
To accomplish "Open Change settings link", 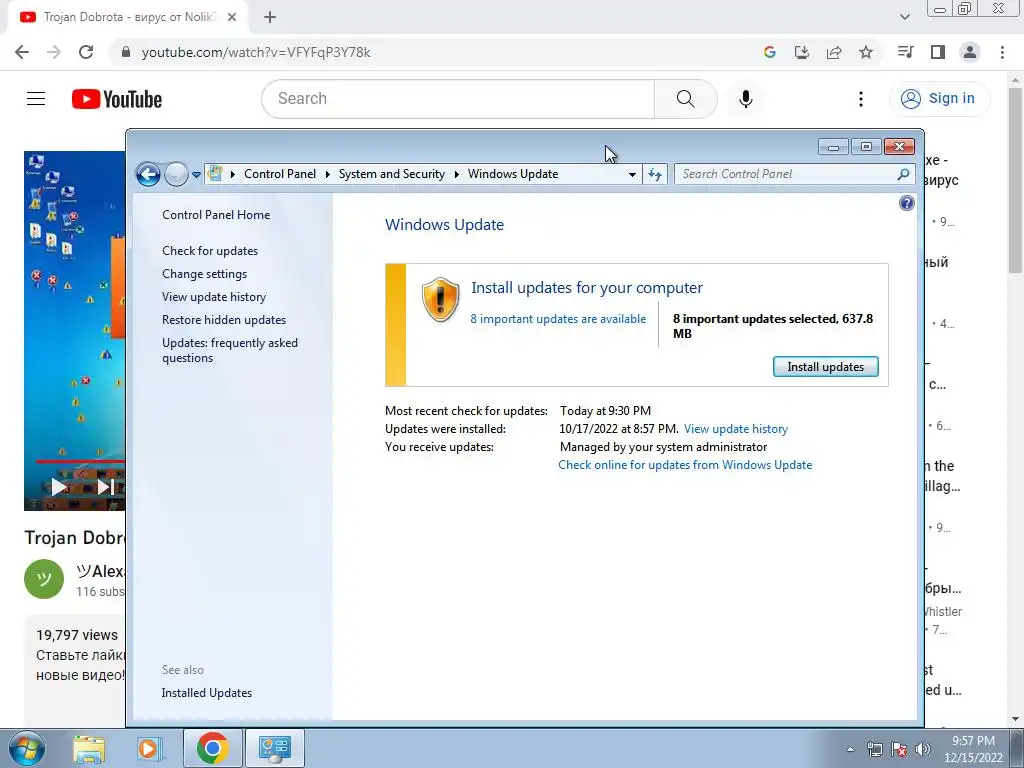I will point(204,274).
